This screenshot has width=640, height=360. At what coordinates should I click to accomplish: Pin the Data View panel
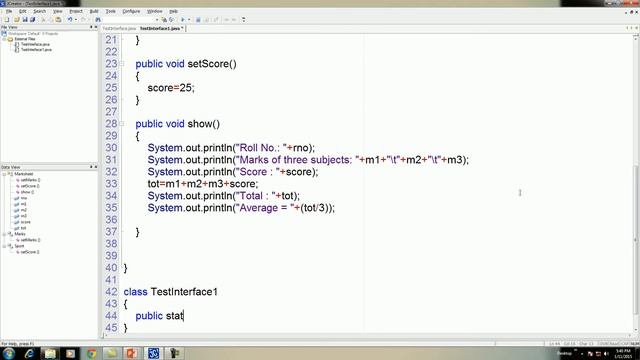coord(91,167)
